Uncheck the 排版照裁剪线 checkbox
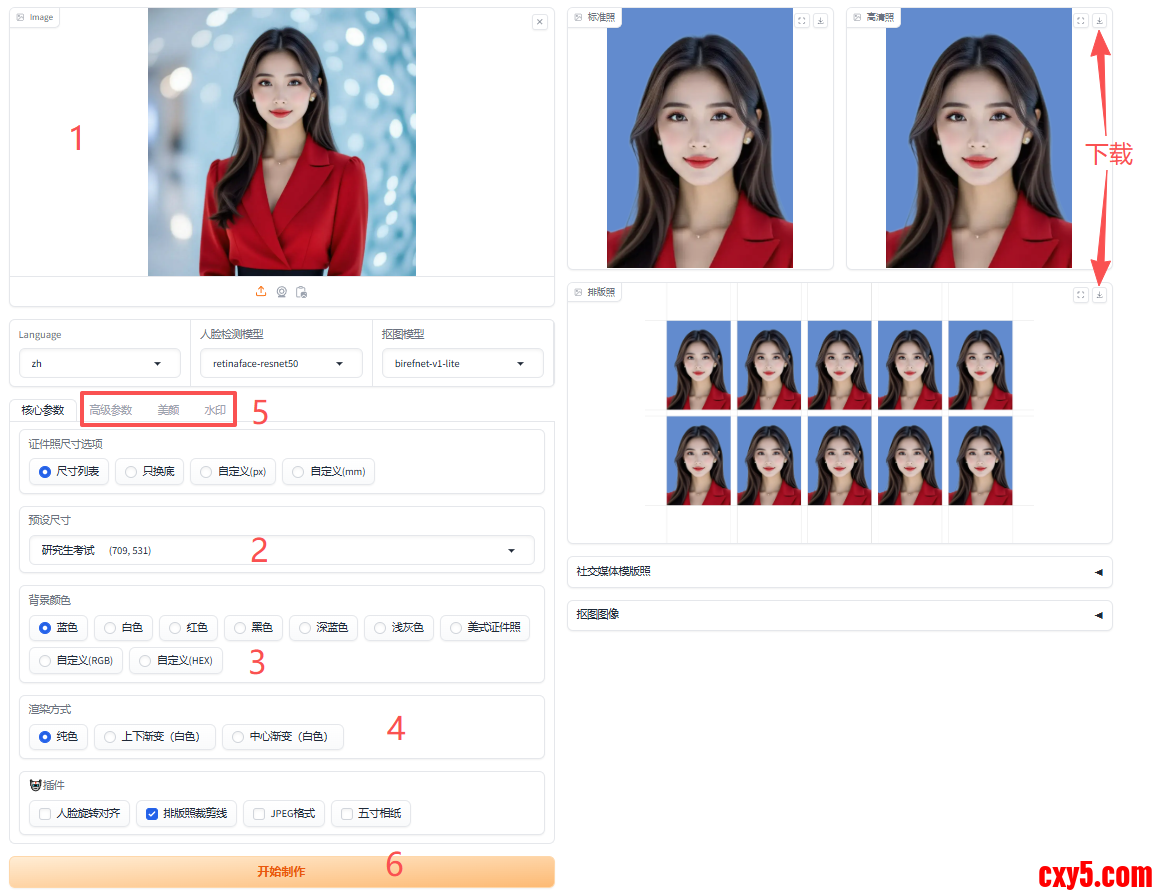Screen dimensions: 1157x895 (x=152, y=814)
